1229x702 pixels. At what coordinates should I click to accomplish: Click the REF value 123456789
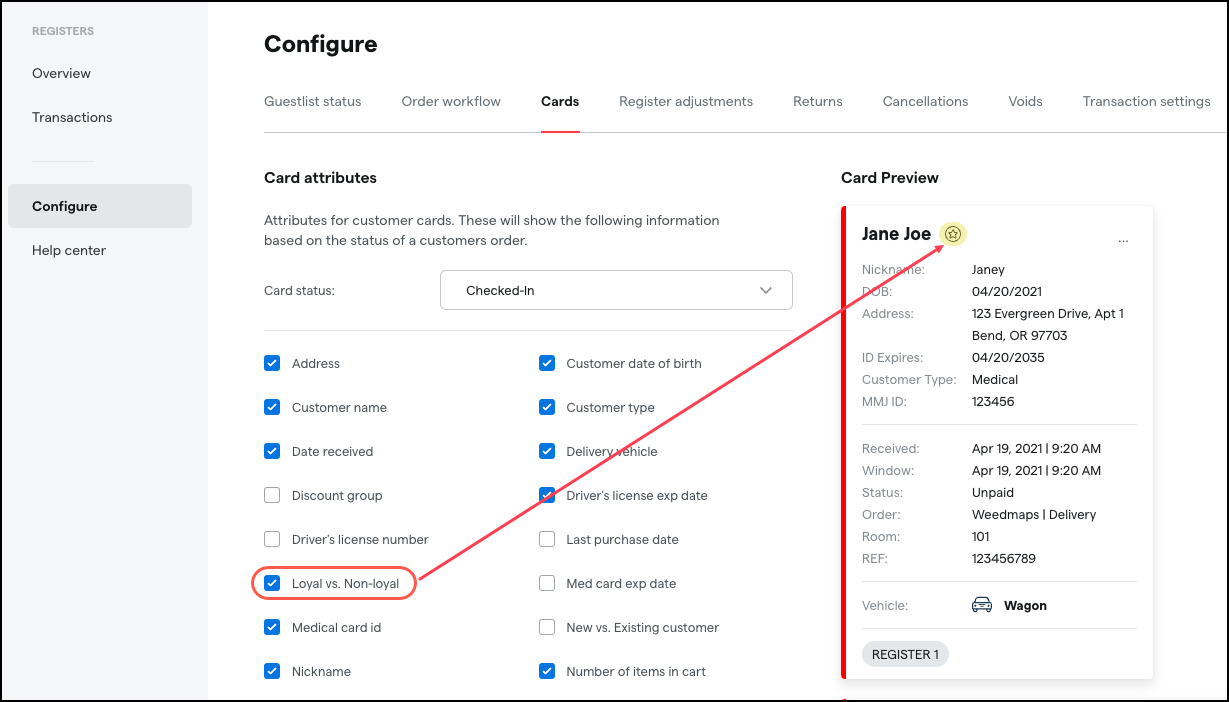pos(1004,559)
